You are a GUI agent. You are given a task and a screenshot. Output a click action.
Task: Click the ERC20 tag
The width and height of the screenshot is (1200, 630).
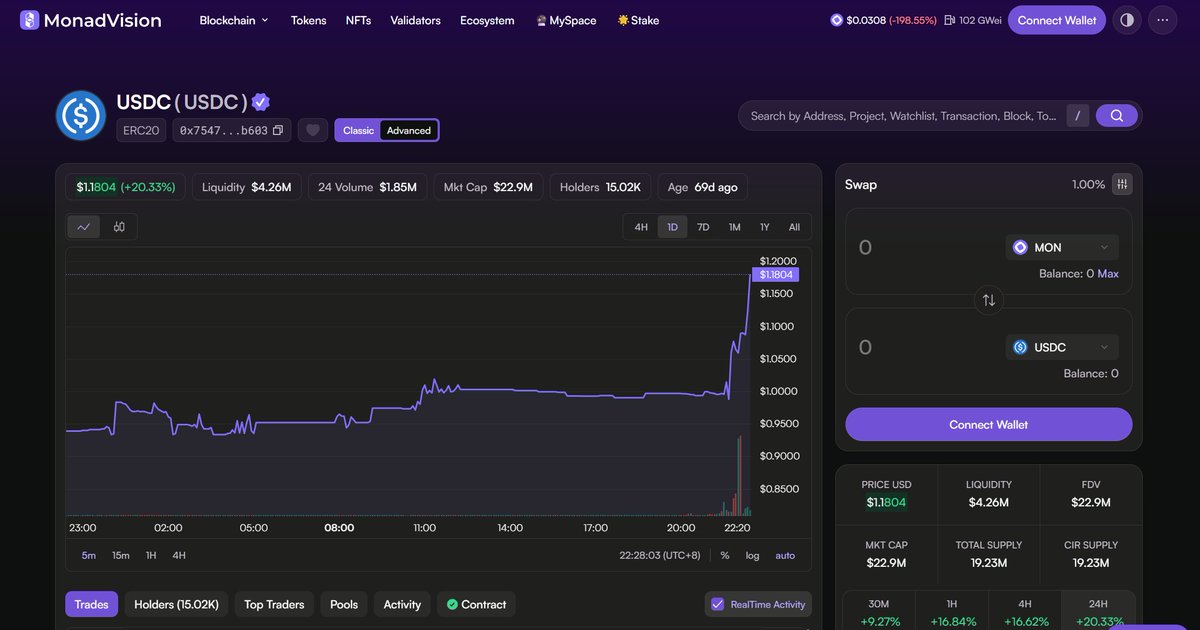(141, 130)
